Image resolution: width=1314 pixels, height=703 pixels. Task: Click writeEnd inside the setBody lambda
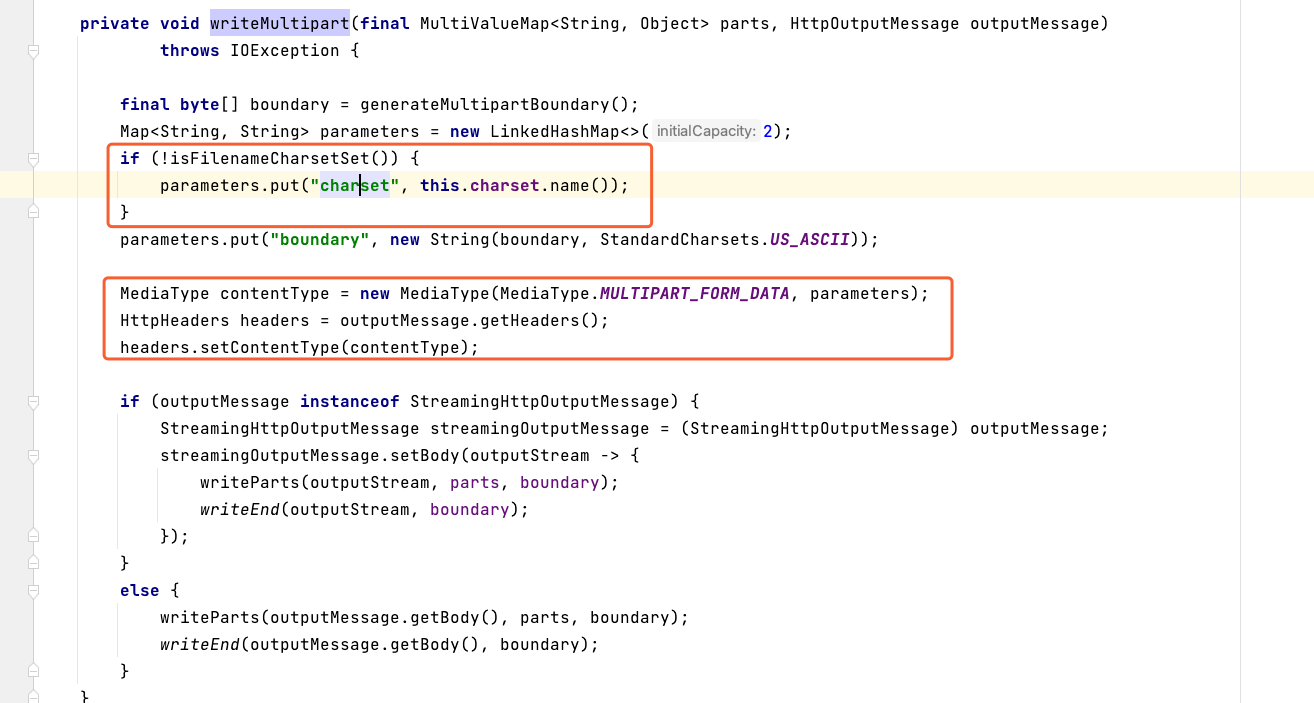point(240,509)
